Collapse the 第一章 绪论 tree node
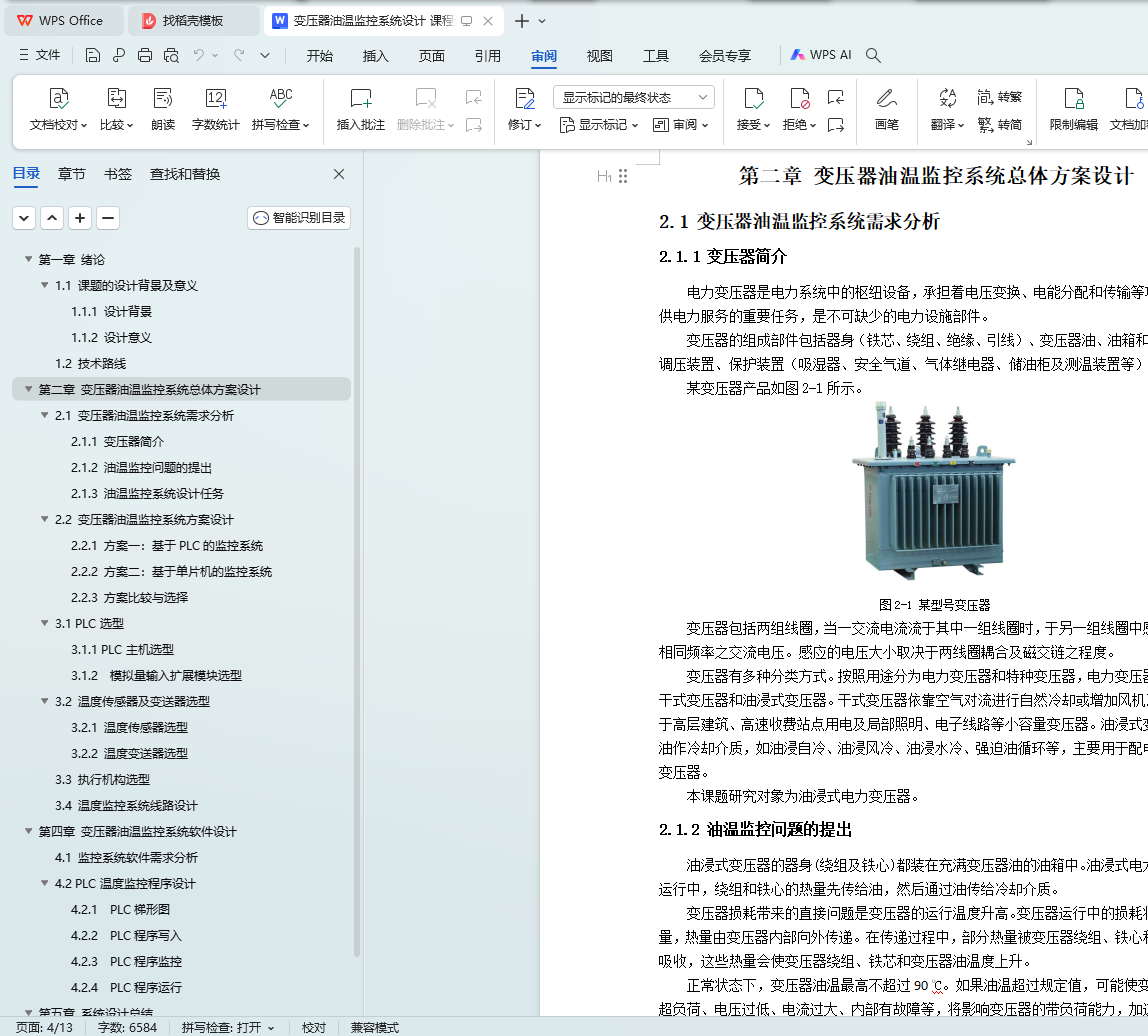The height and width of the screenshot is (1036, 1148). point(29,259)
